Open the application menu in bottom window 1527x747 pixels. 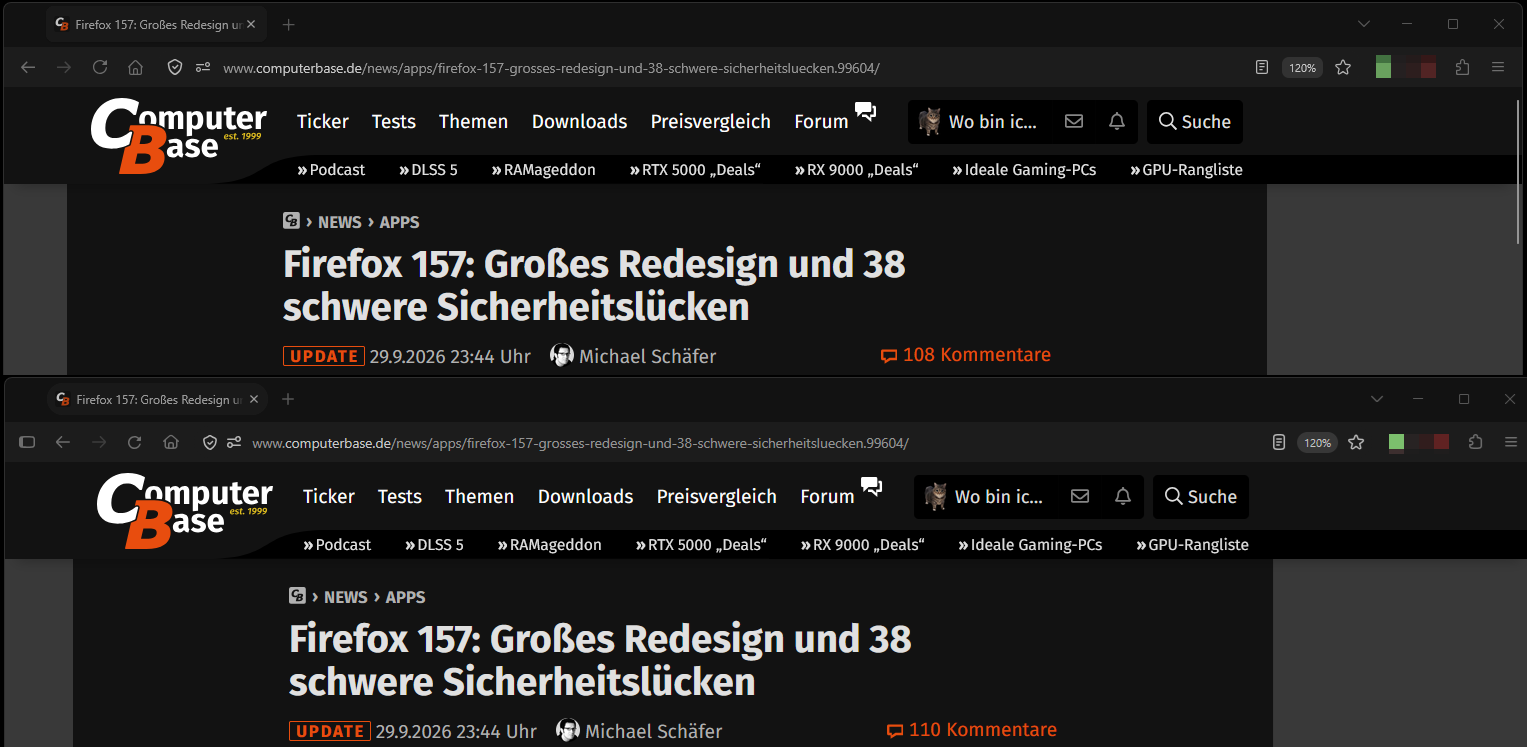coord(1510,442)
